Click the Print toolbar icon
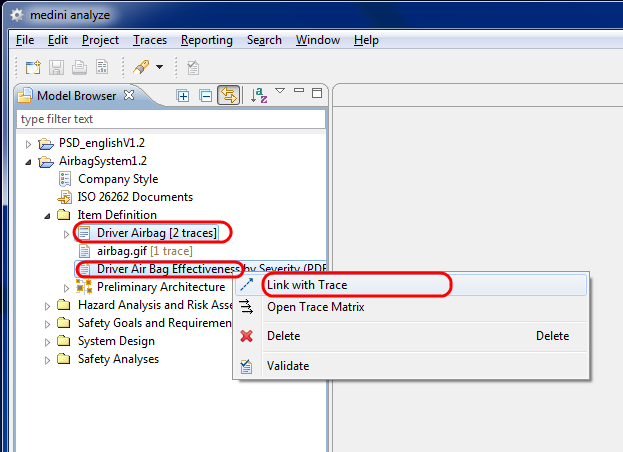 click(80, 67)
